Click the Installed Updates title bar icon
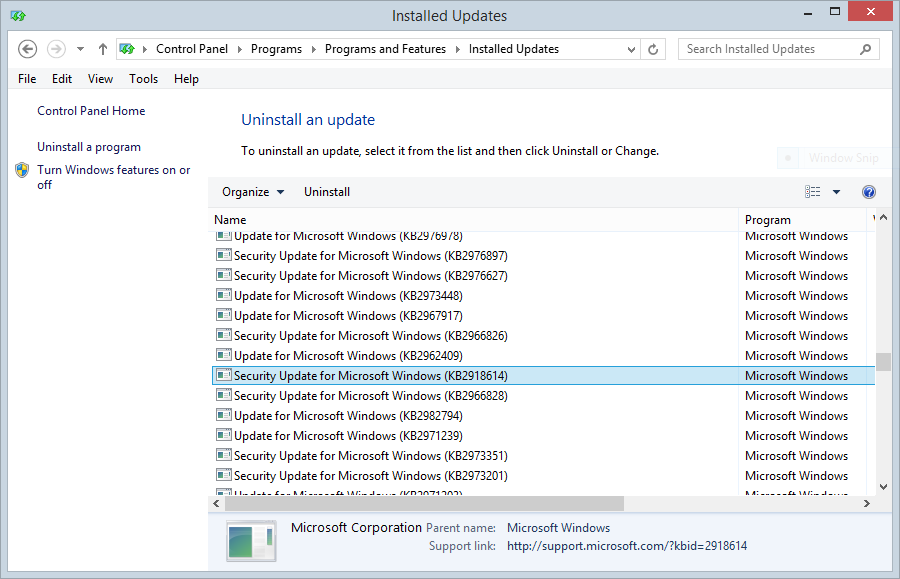 [18, 15]
